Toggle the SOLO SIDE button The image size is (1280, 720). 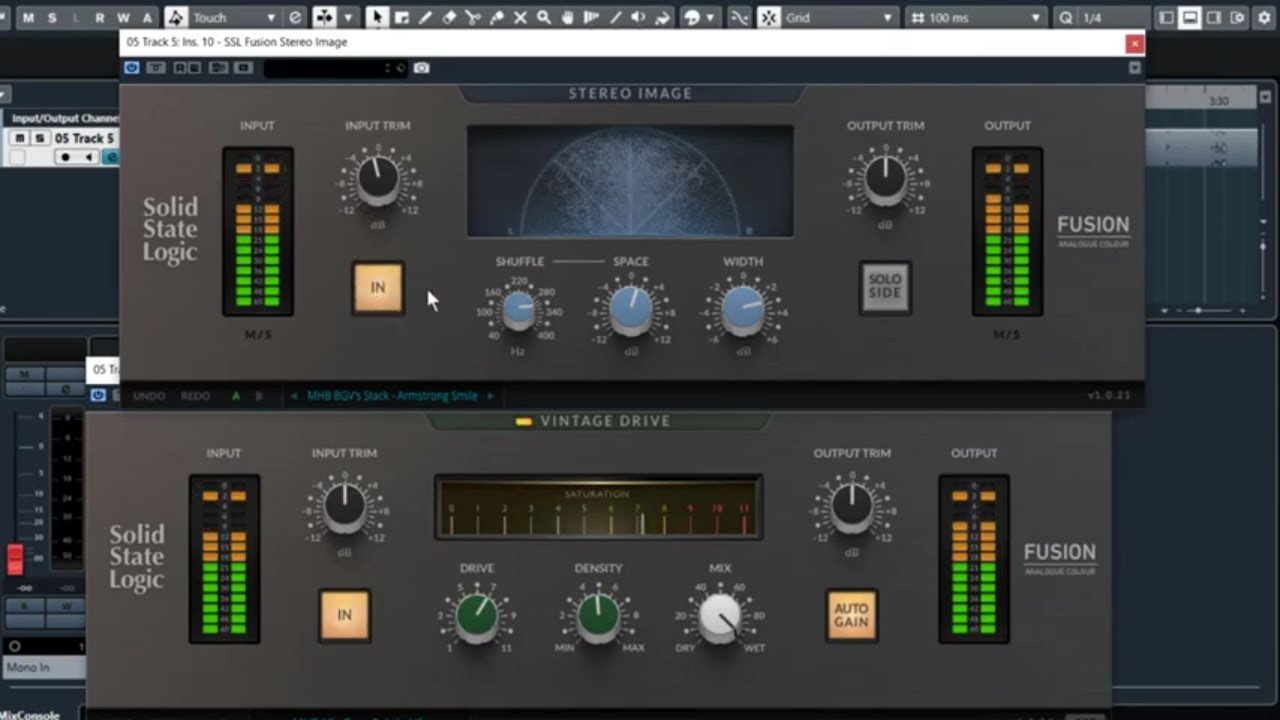coord(885,287)
